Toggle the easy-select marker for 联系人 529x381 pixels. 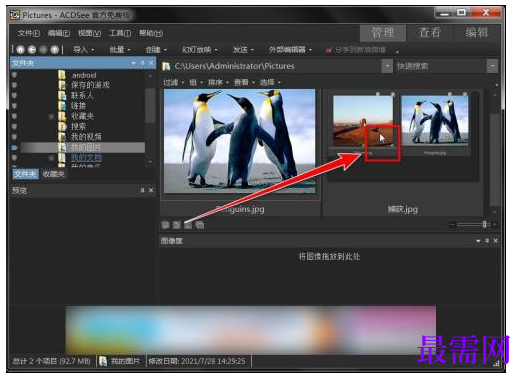tap(15, 96)
